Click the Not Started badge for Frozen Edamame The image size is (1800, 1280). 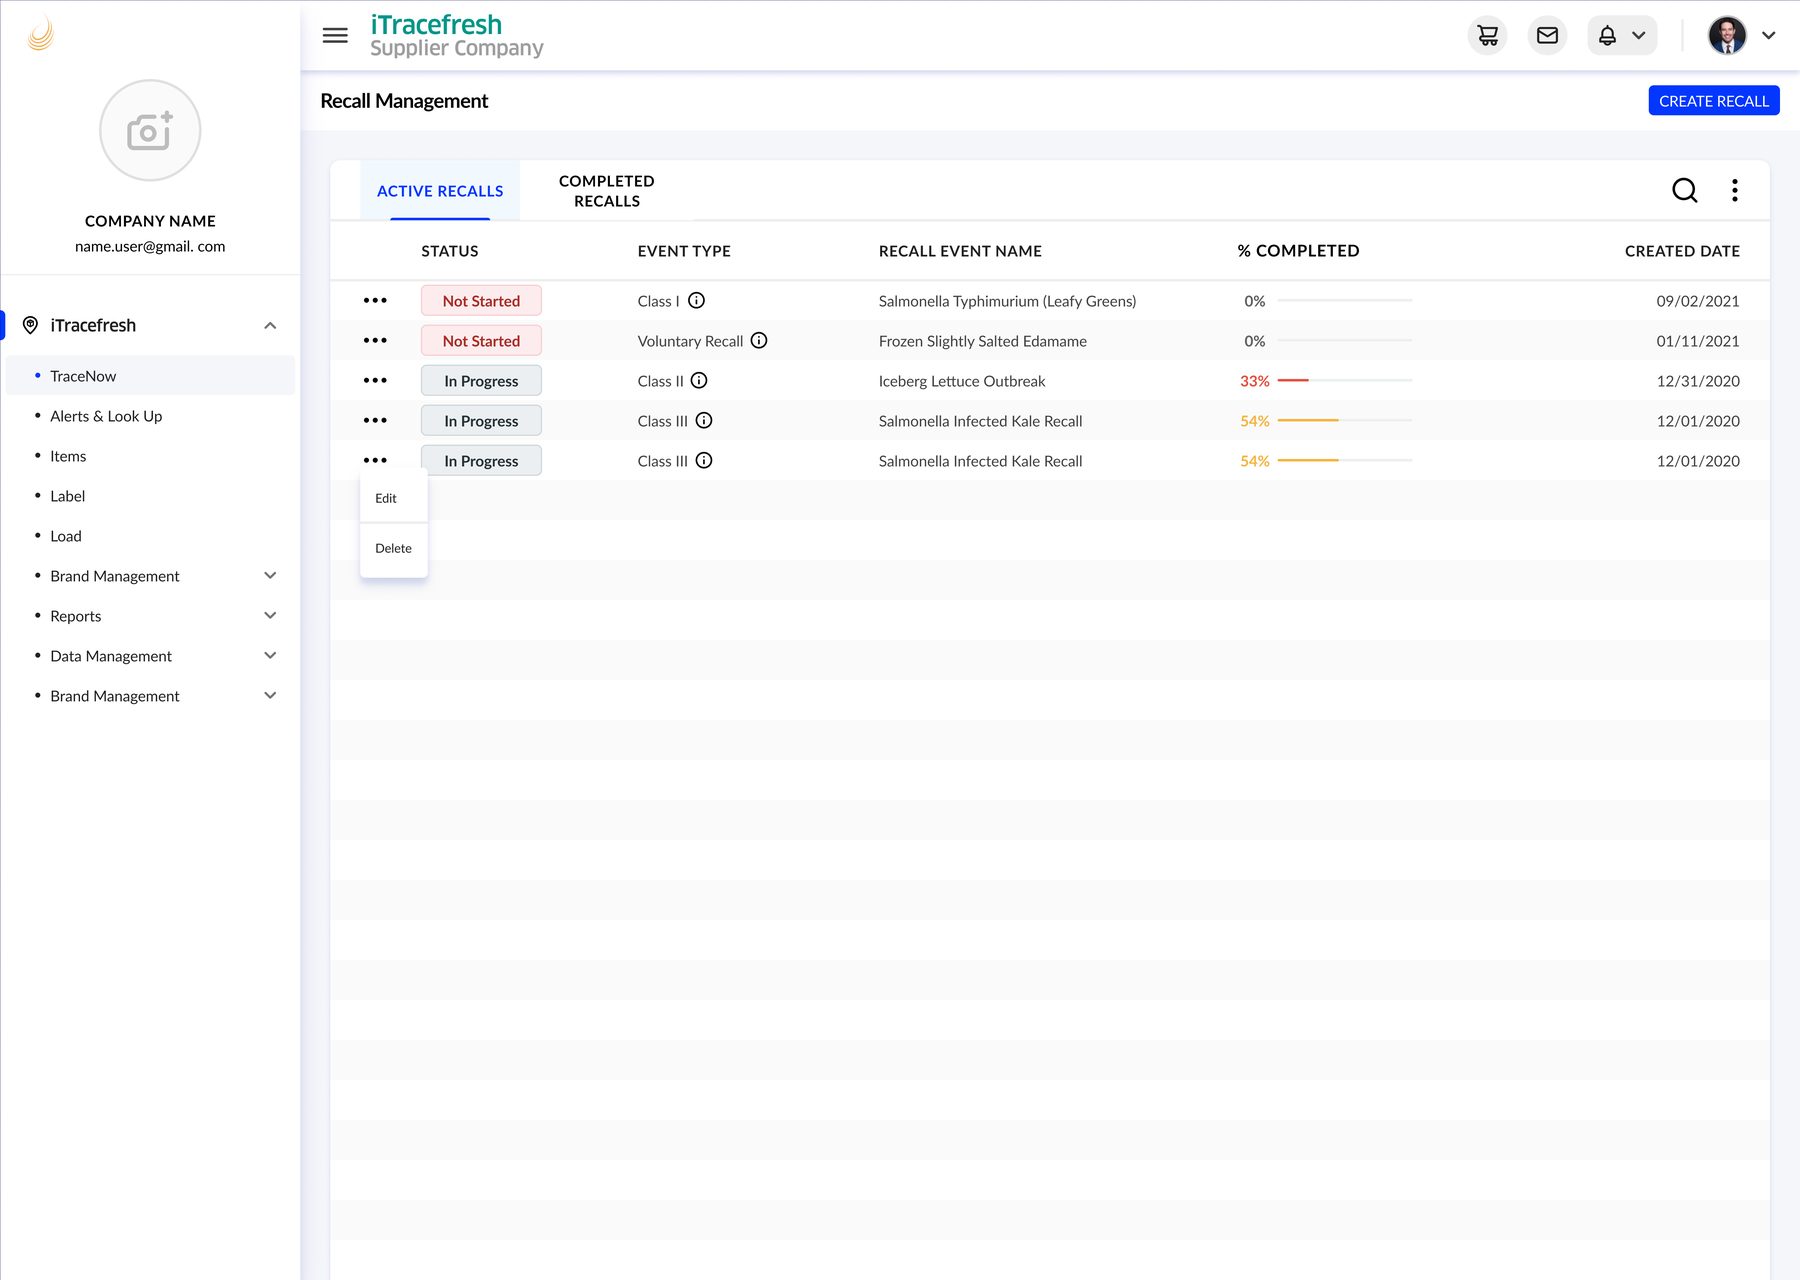481,340
